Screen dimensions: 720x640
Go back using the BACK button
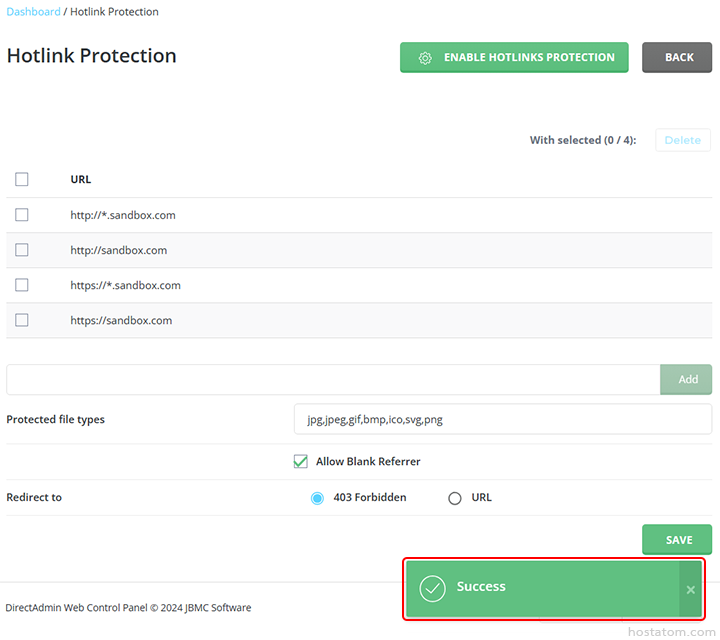tap(677, 58)
